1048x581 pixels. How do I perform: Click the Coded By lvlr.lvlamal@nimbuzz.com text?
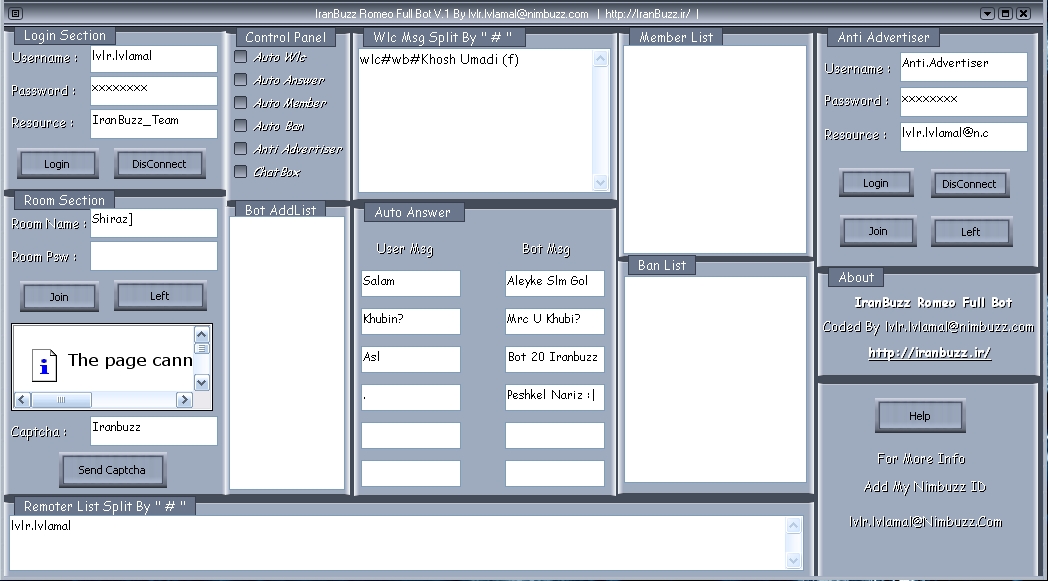[928, 327]
